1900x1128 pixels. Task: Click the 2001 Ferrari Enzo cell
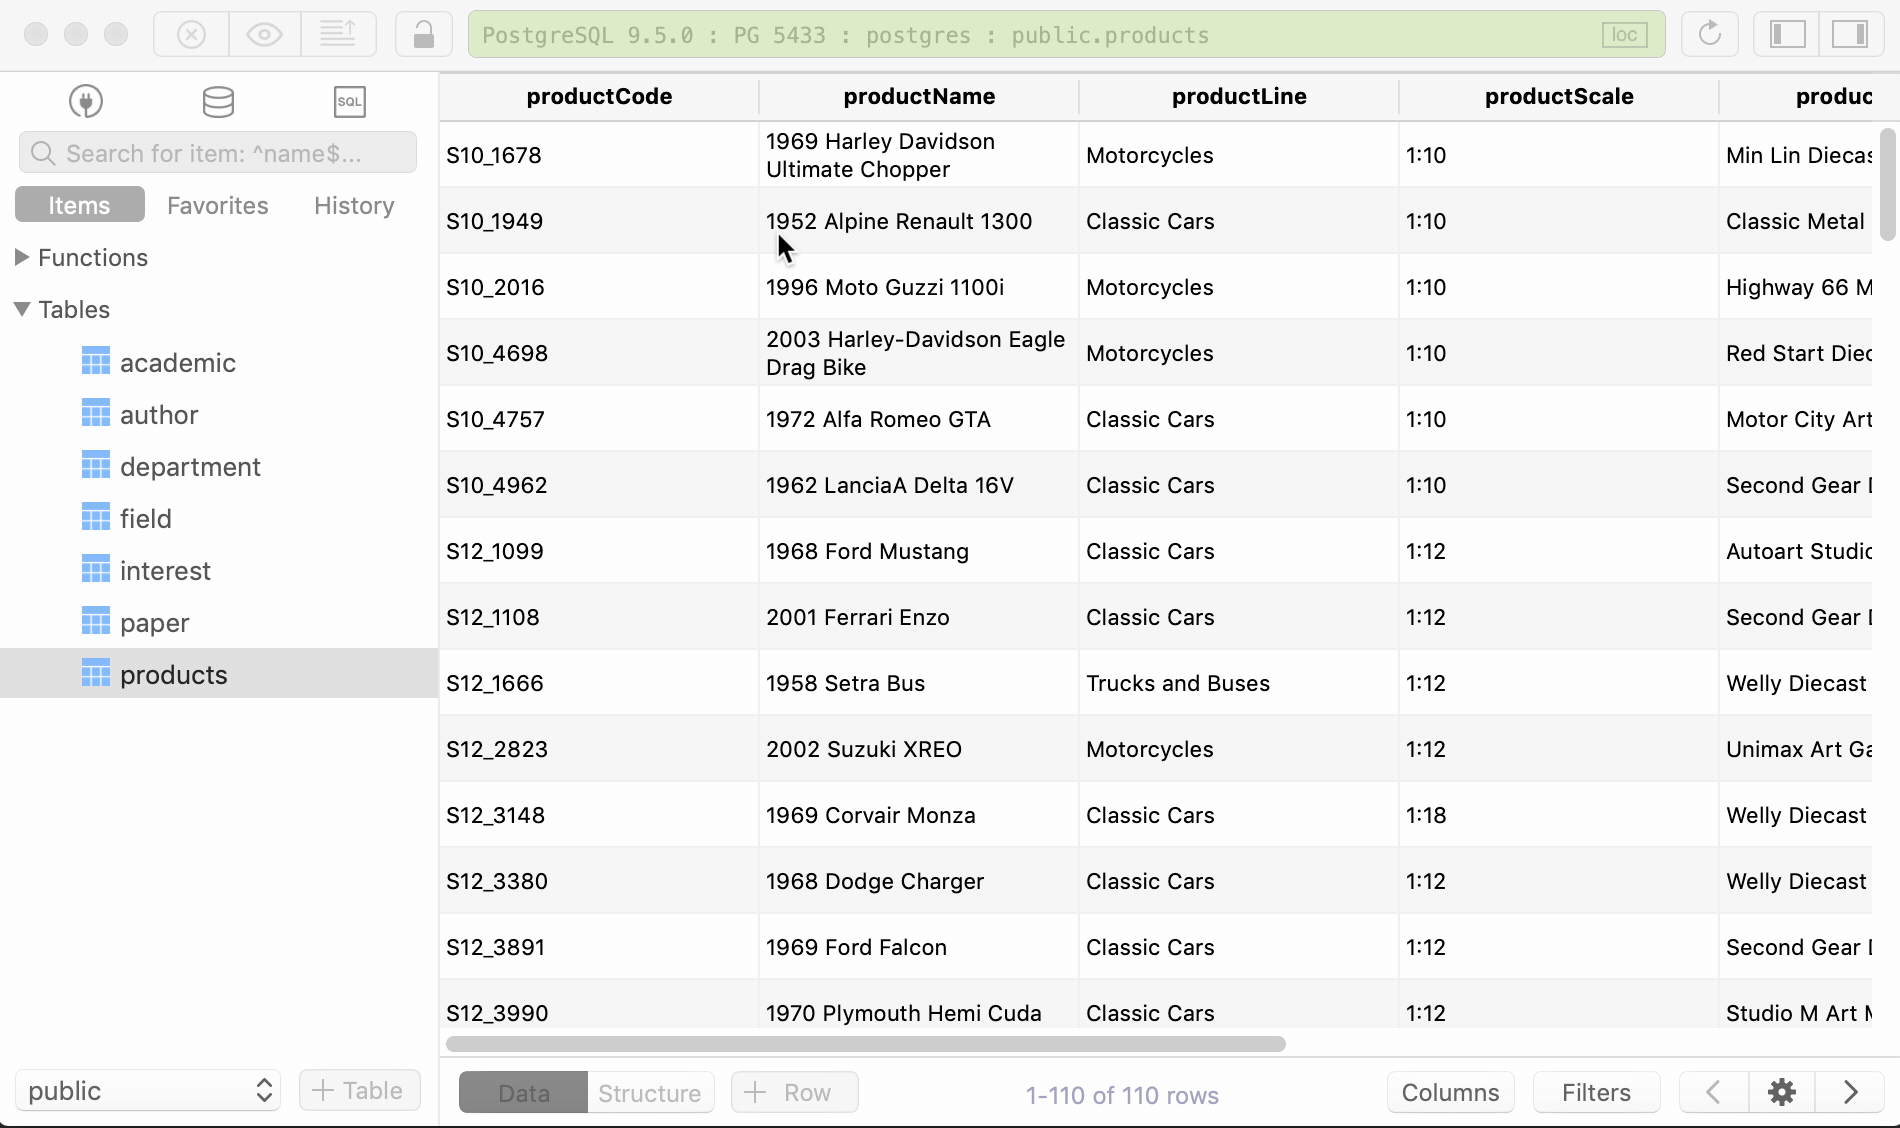click(919, 617)
